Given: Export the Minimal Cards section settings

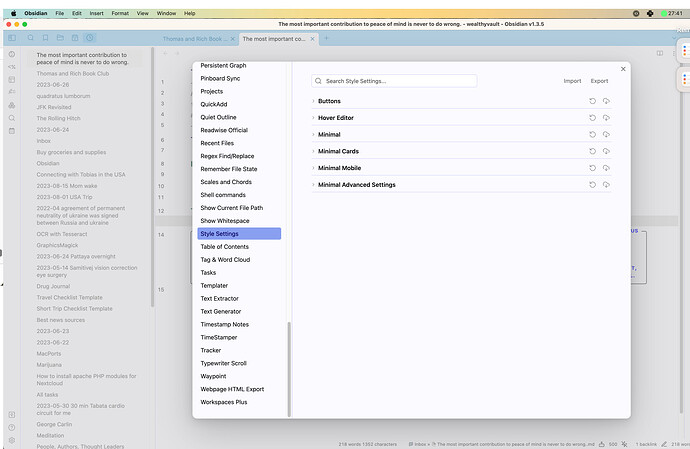Looking at the screenshot, I should coord(606,151).
